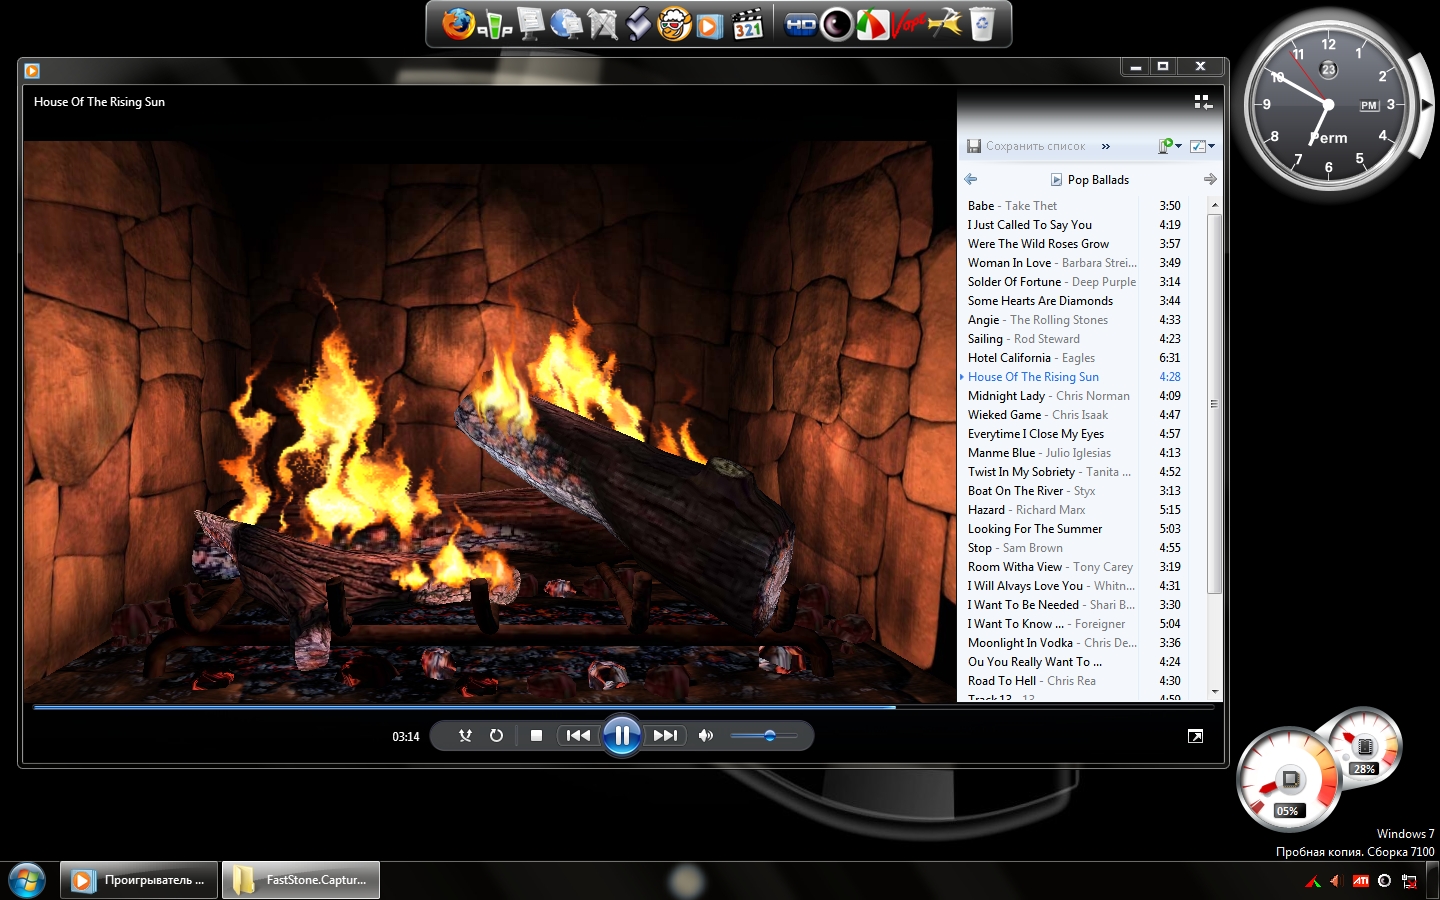
Task: Pause playback with the blue pause button
Action: [x=621, y=736]
